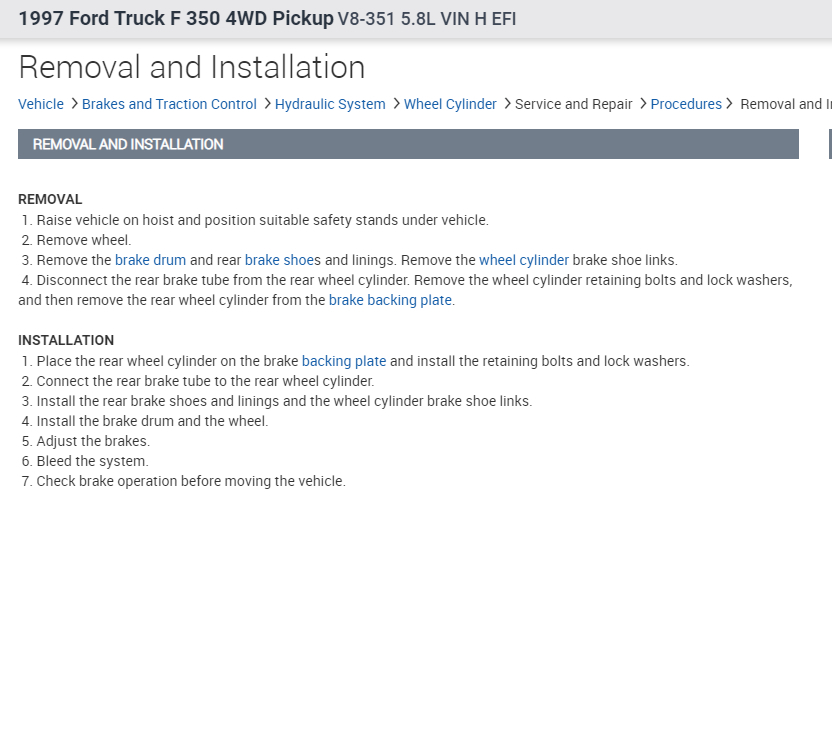This screenshot has width=832, height=736.
Task: Open the backing plate link under Installation
Action: pos(344,361)
